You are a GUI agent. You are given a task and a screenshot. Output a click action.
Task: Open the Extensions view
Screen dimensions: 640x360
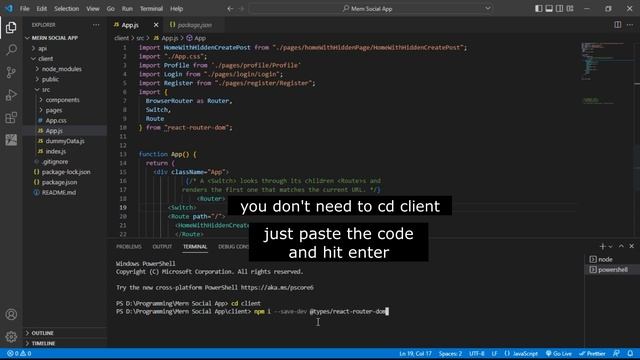point(11,118)
